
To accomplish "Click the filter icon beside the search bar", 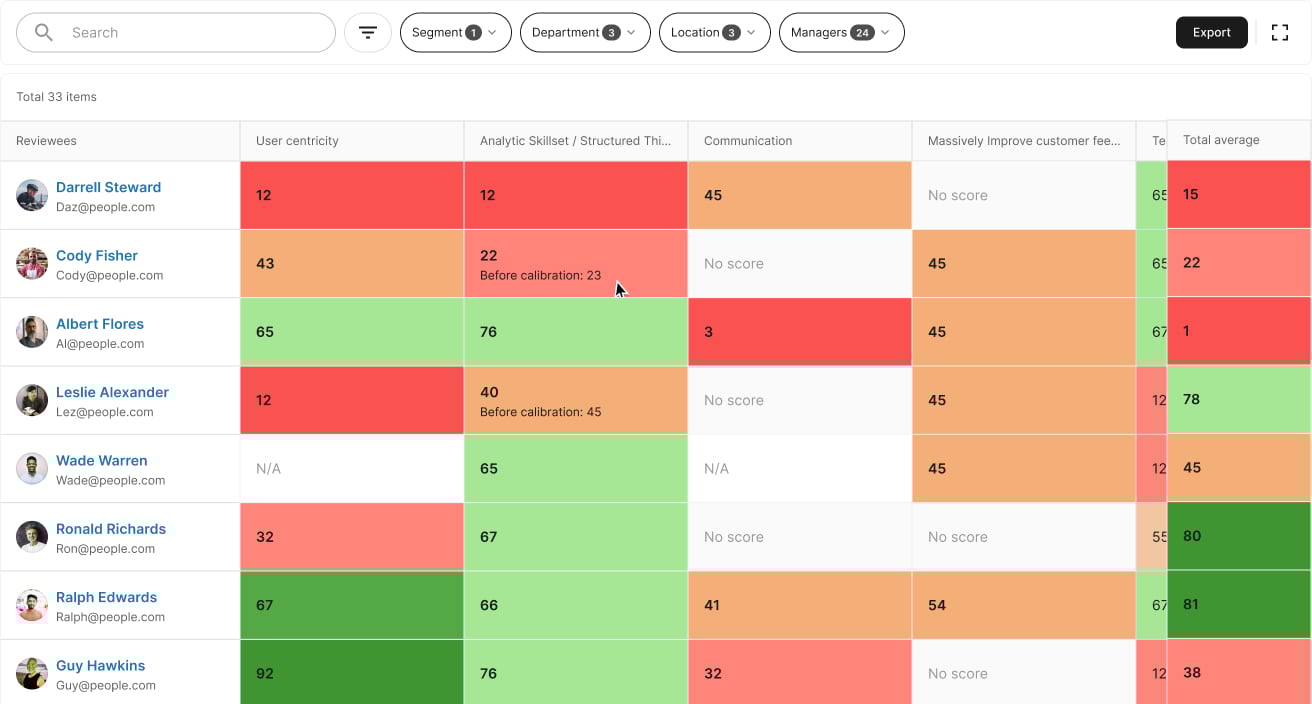I will [x=368, y=32].
